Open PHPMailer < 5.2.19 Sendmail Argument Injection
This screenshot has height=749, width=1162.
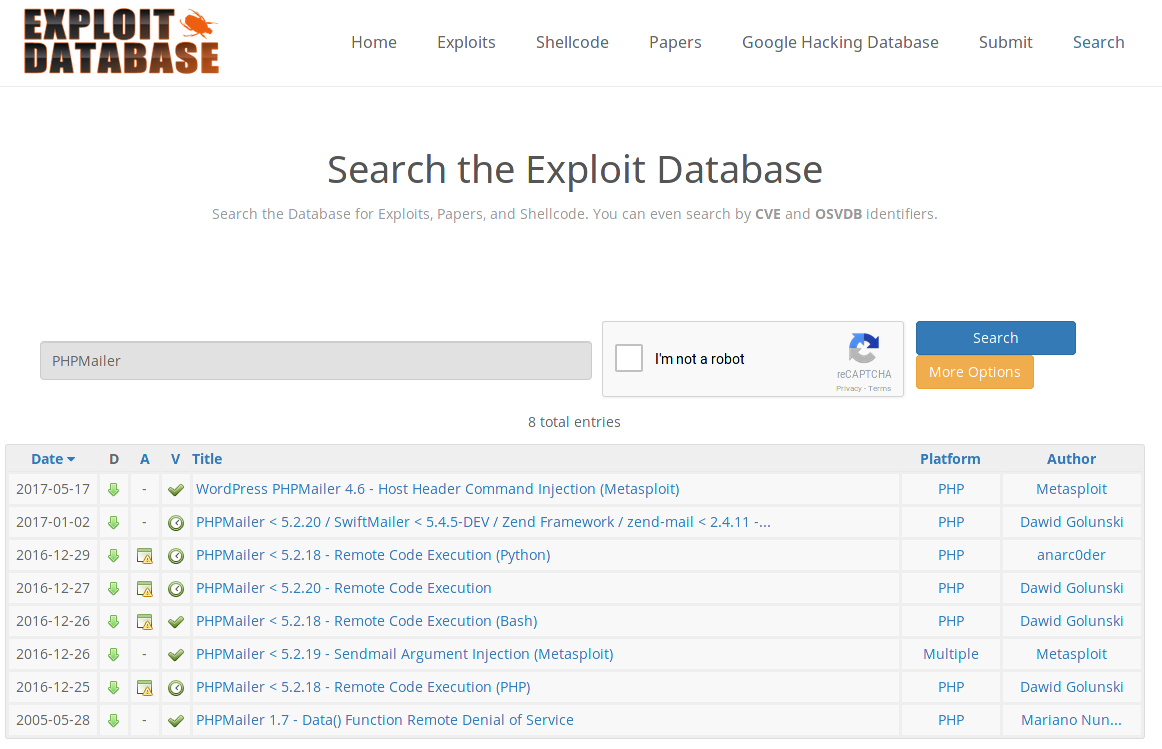[x=405, y=654]
